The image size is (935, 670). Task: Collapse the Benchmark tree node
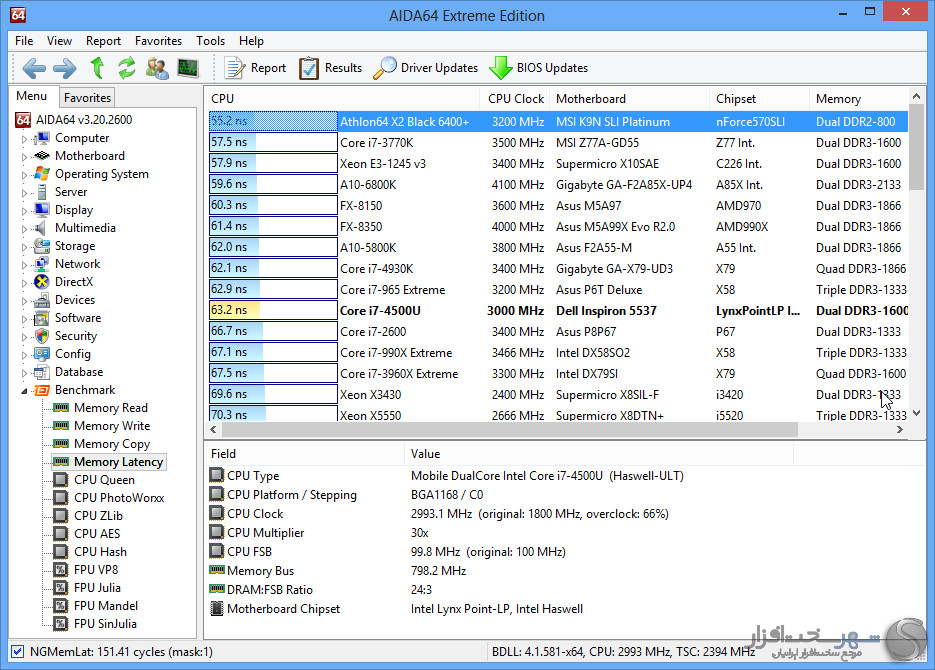point(24,391)
